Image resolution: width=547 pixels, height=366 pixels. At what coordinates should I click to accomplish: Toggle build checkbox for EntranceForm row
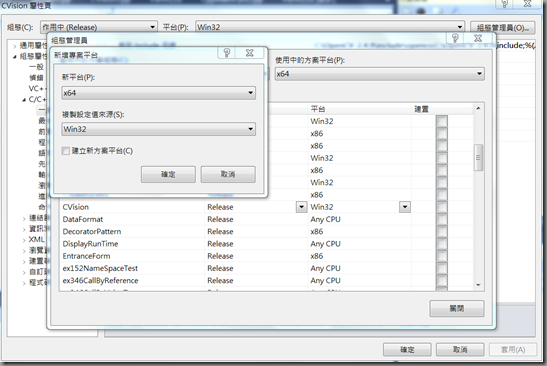442,256
